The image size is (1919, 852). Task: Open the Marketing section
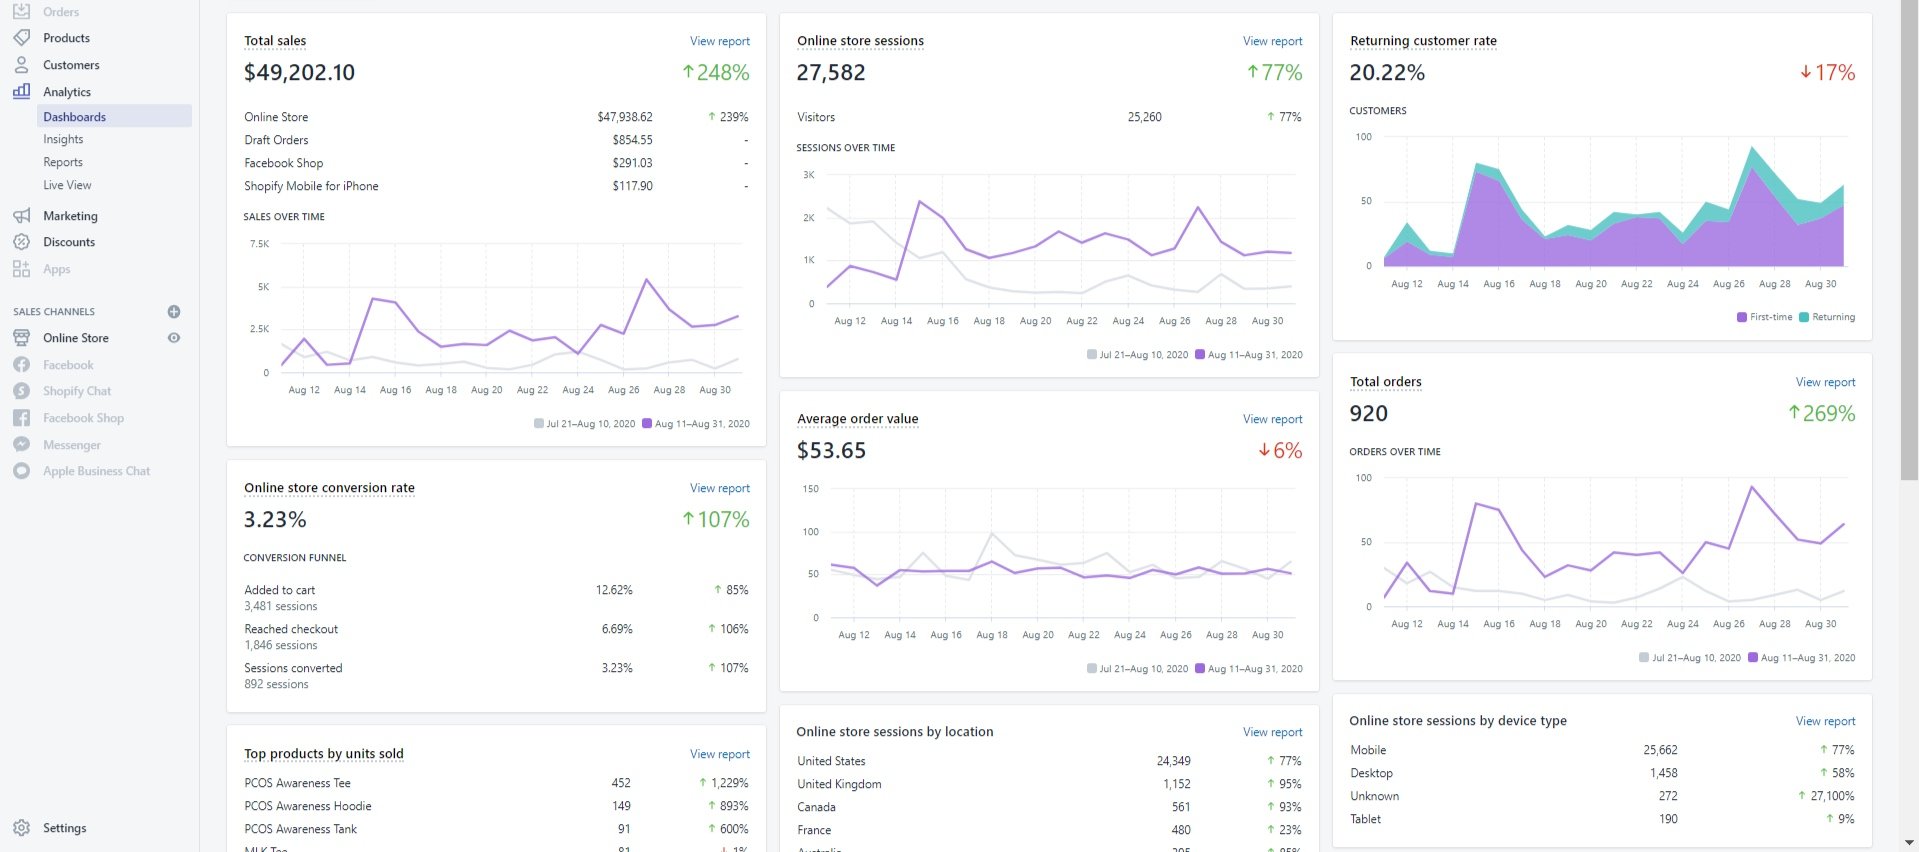[x=70, y=216]
